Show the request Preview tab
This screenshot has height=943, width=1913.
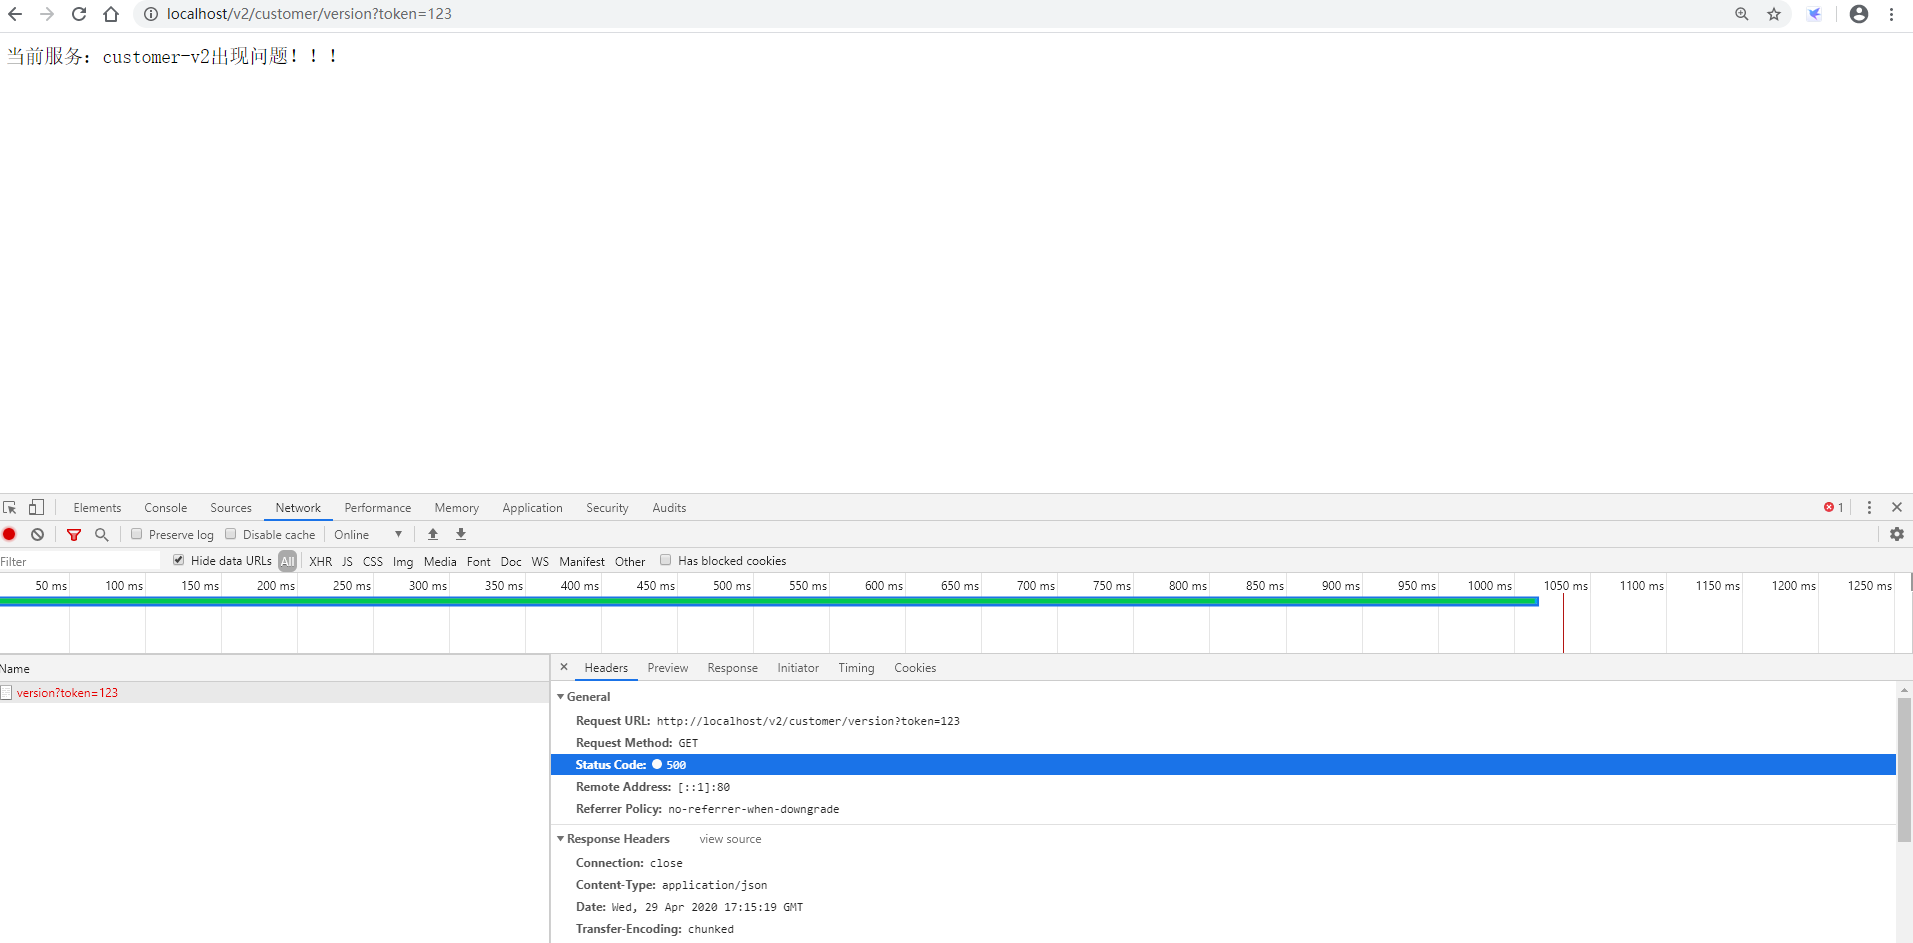[x=668, y=668]
